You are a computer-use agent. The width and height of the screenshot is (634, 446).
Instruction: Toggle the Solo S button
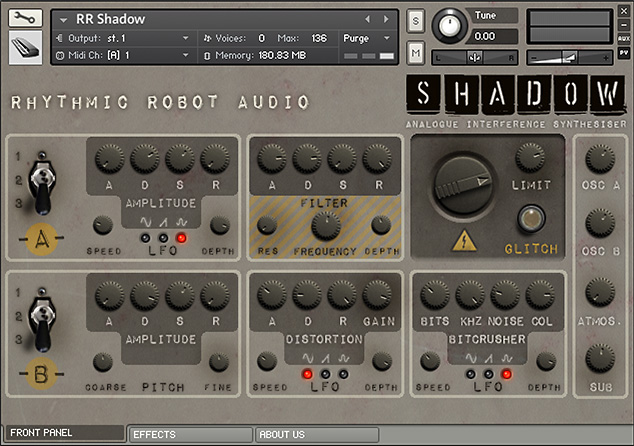[x=416, y=21]
